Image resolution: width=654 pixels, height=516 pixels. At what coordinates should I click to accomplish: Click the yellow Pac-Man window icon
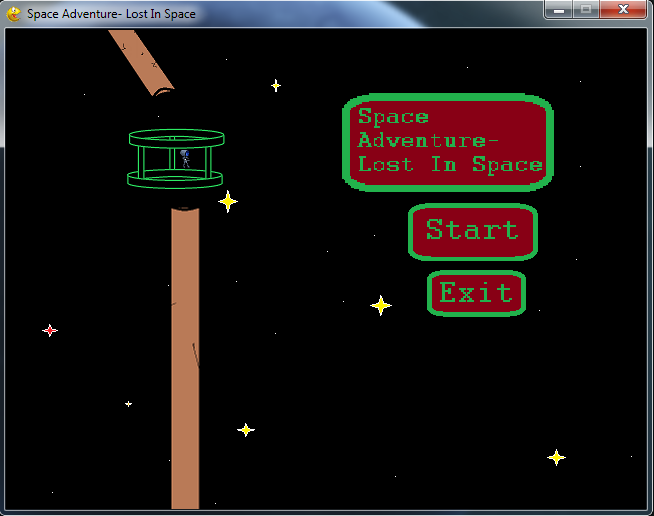(x=14, y=14)
